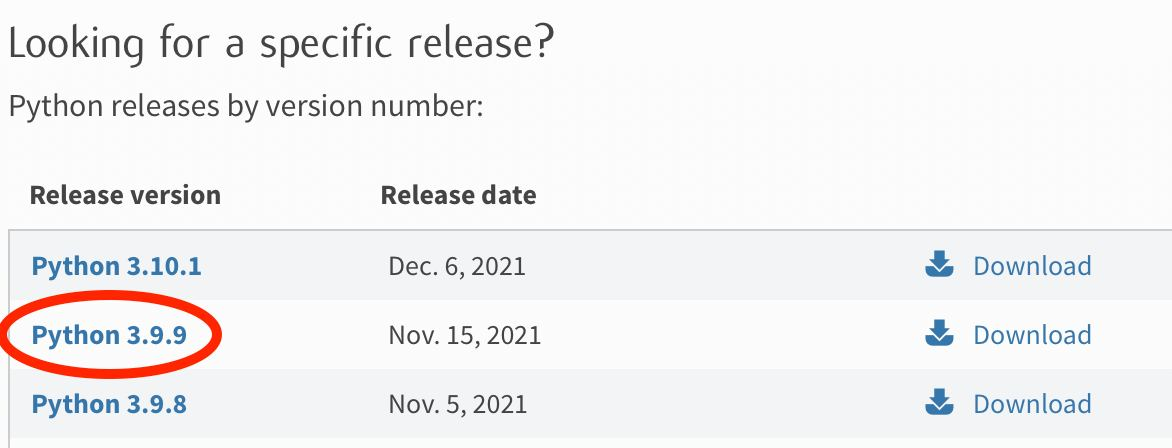The image size is (1172, 448).
Task: Click the download arrow icon for Python 3.10.1
Action: (939, 265)
